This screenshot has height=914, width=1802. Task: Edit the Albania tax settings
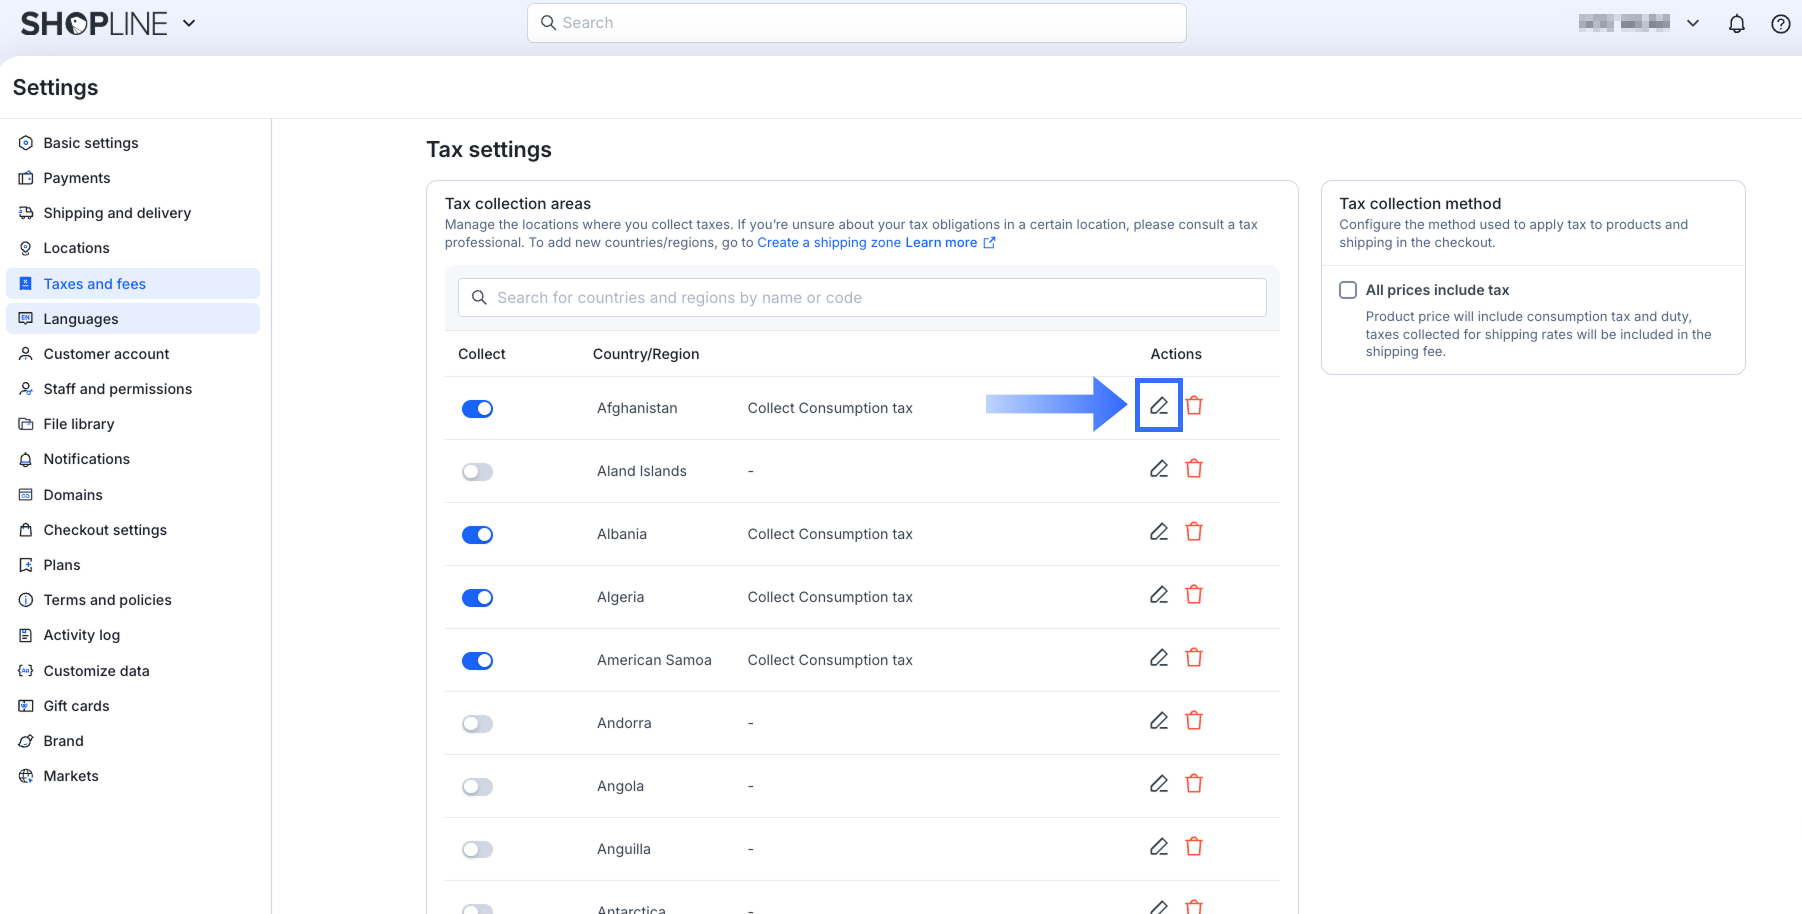point(1158,532)
